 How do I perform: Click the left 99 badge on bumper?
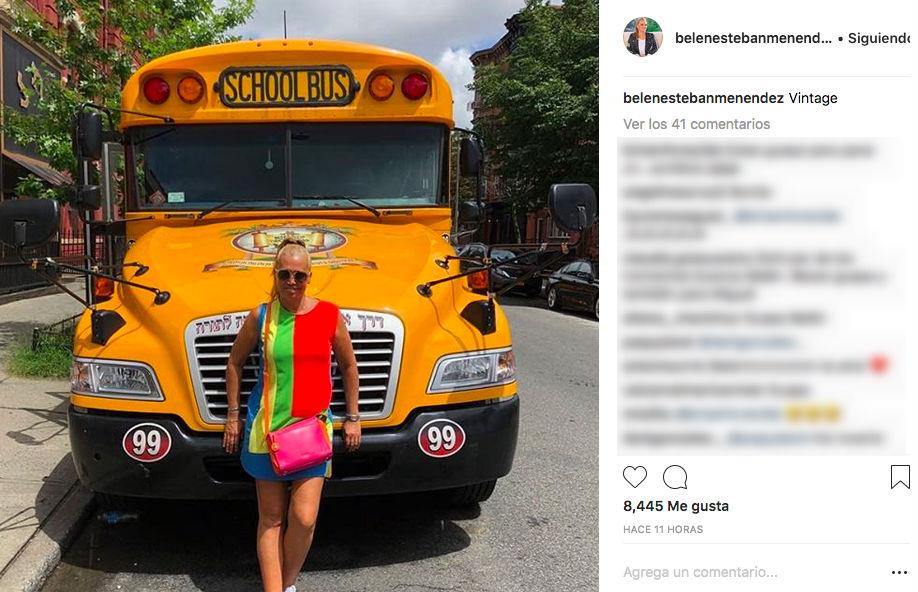146,442
